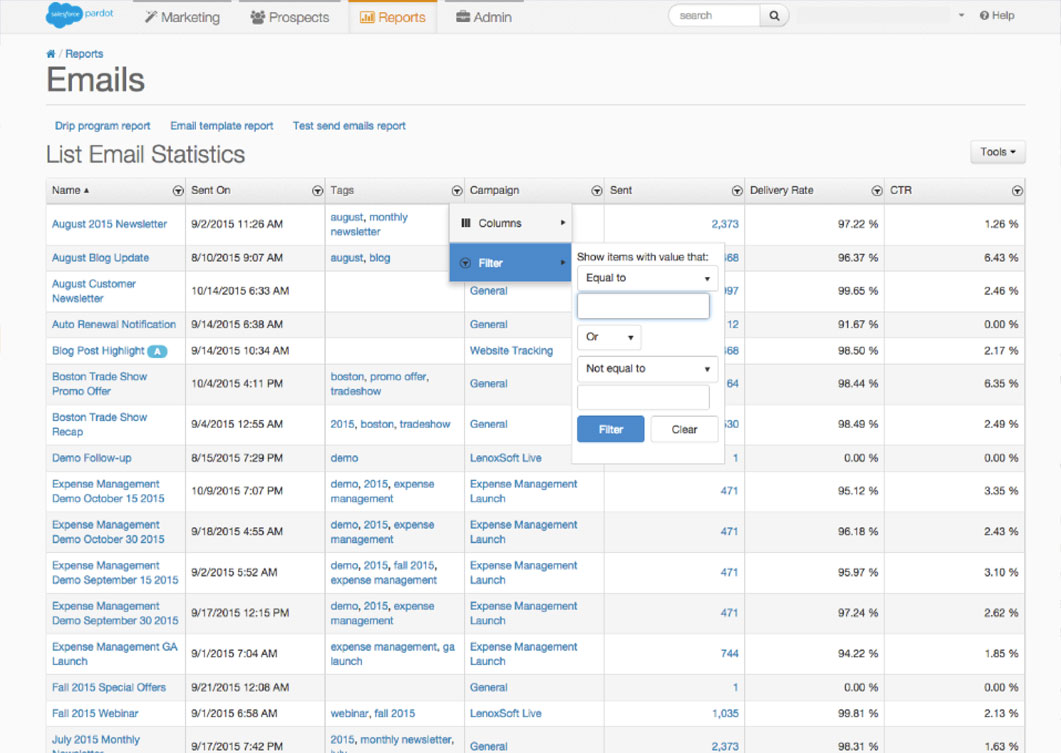Click the webinar tag link
The width and height of the screenshot is (1061, 753).
point(349,714)
